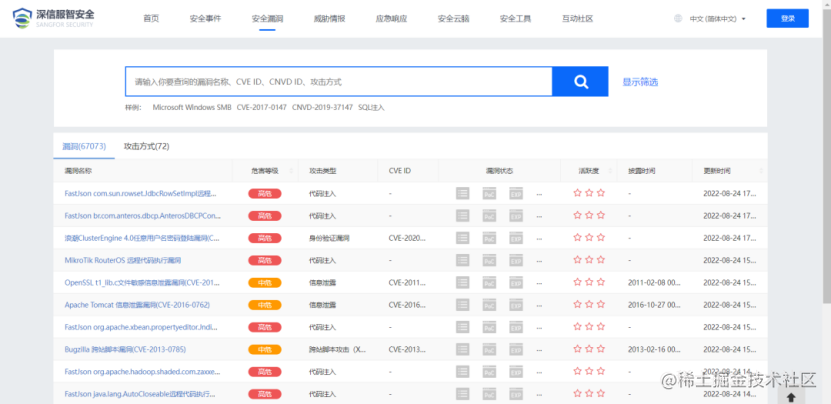This screenshot has width=831, height=404.
Task: Sort by 披露时间 column header
Action: click(642, 171)
